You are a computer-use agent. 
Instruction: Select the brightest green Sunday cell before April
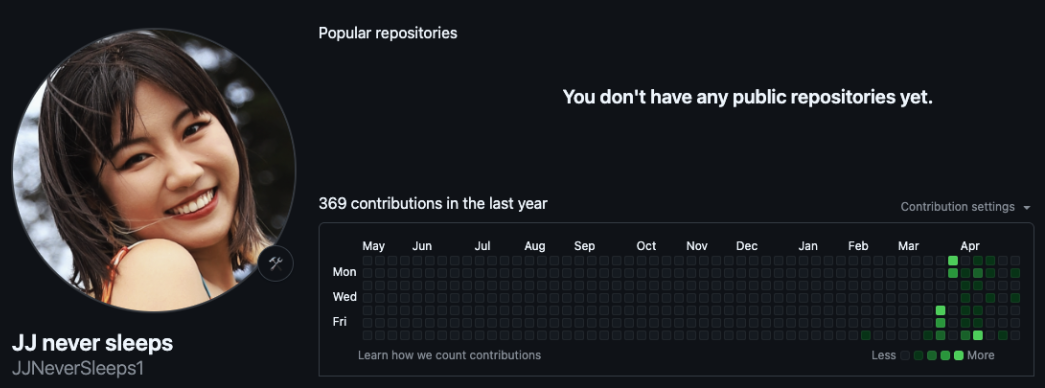pyautogui.click(x=953, y=260)
